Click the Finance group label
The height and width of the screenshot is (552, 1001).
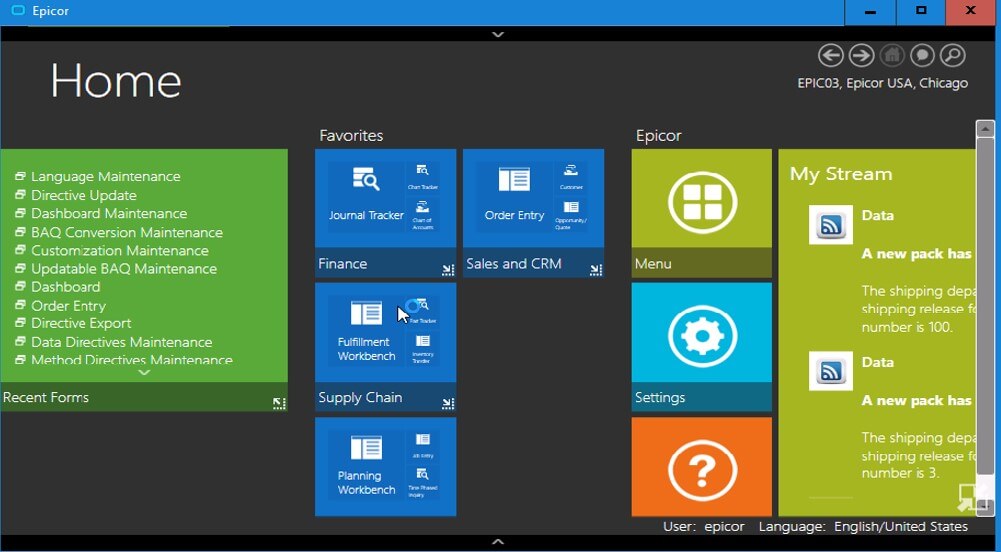pyautogui.click(x=343, y=264)
